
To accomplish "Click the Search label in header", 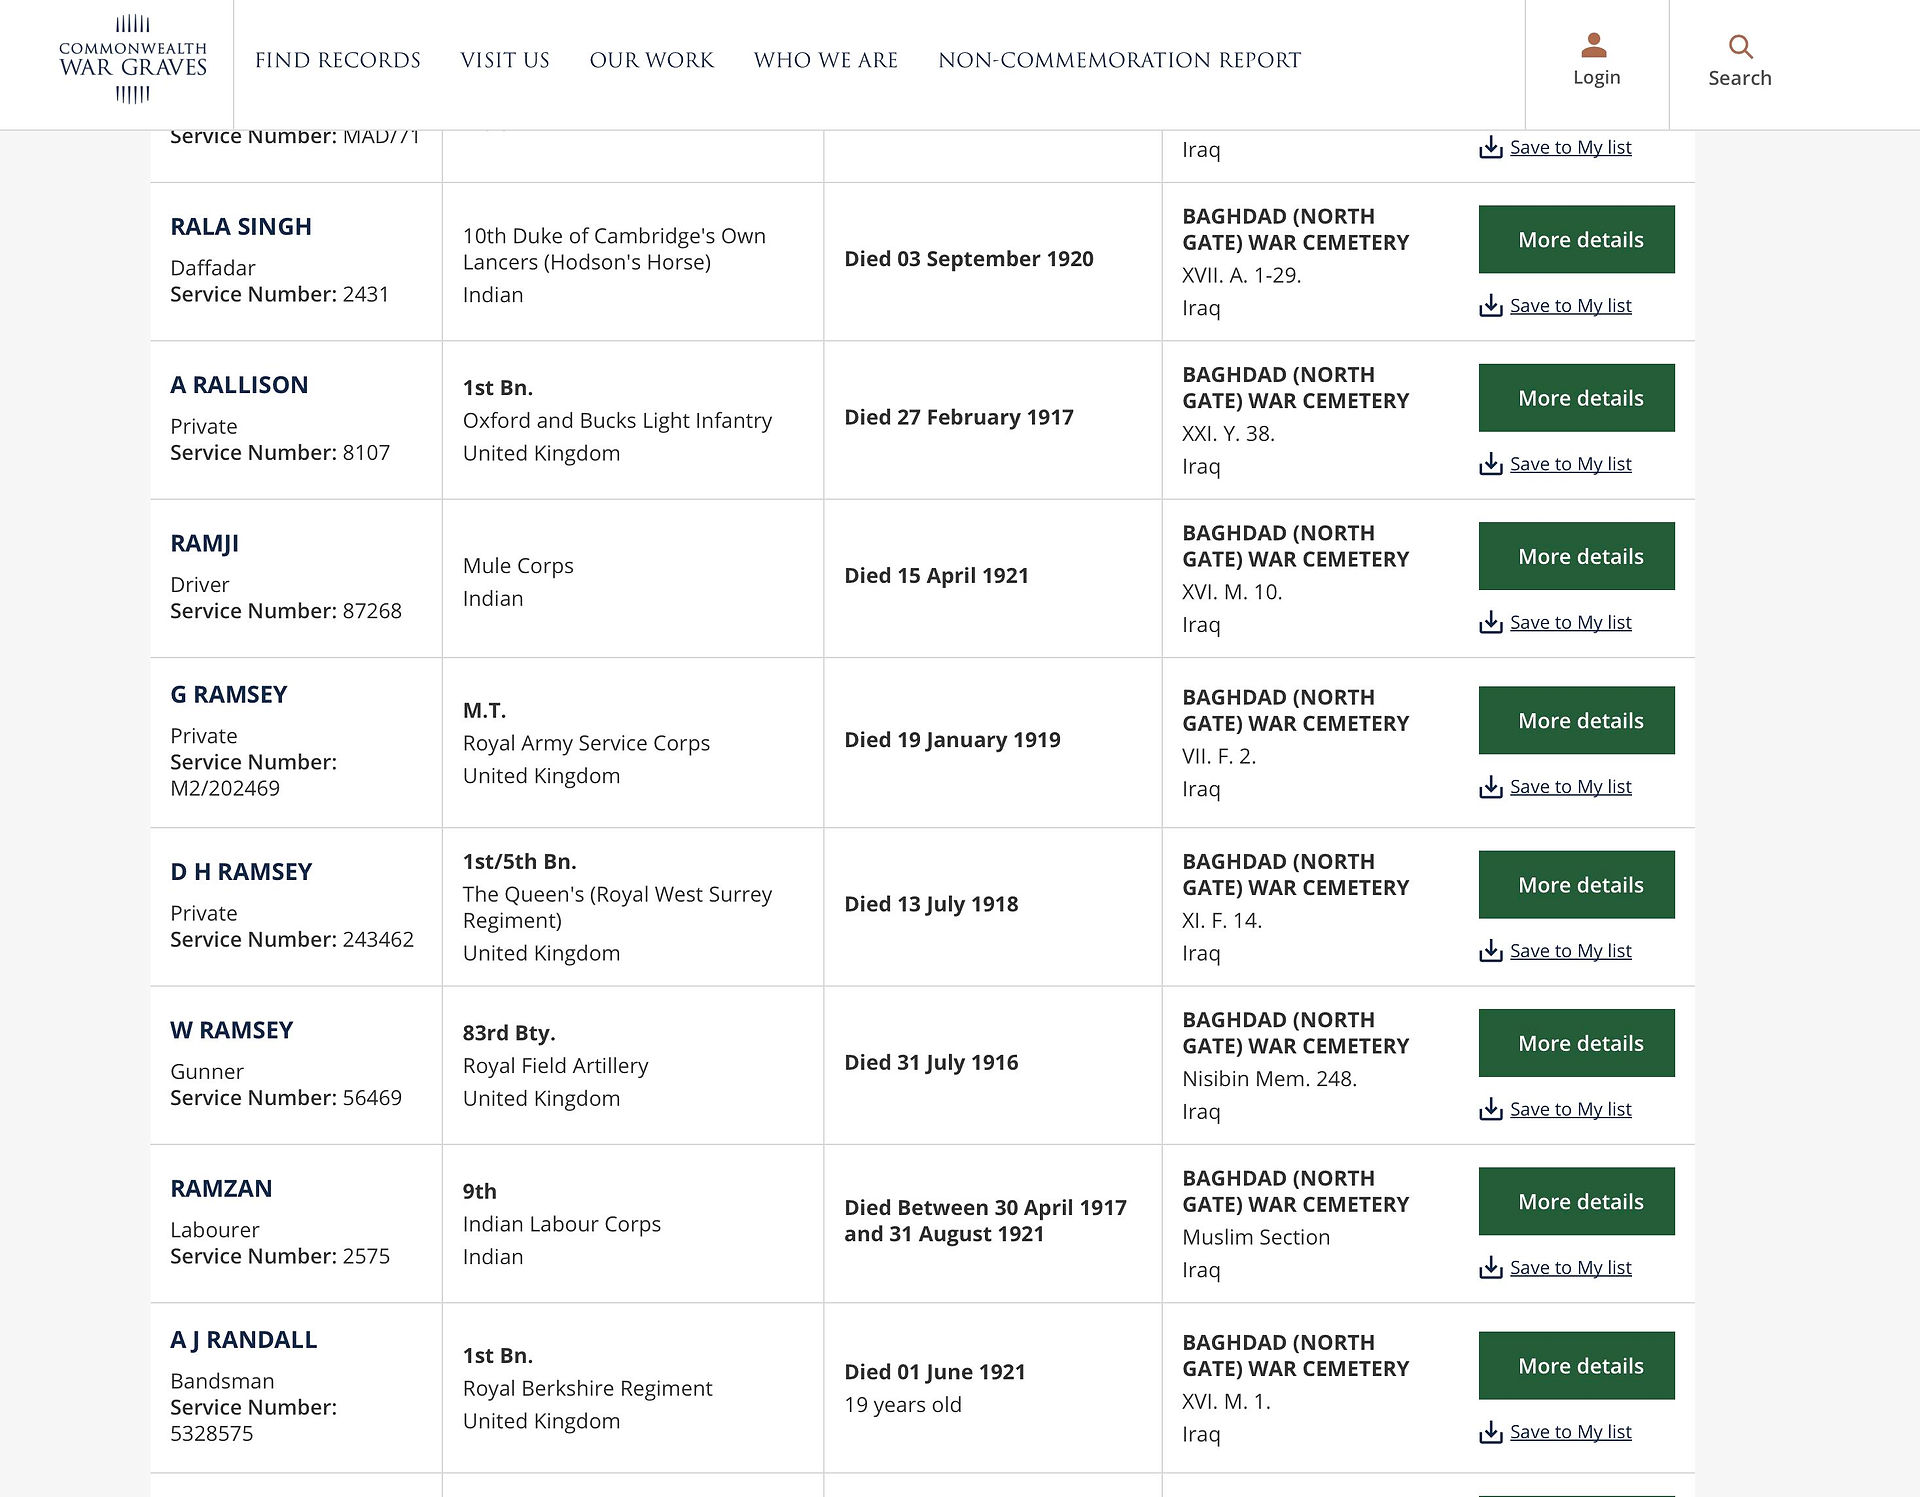I will (1740, 78).
